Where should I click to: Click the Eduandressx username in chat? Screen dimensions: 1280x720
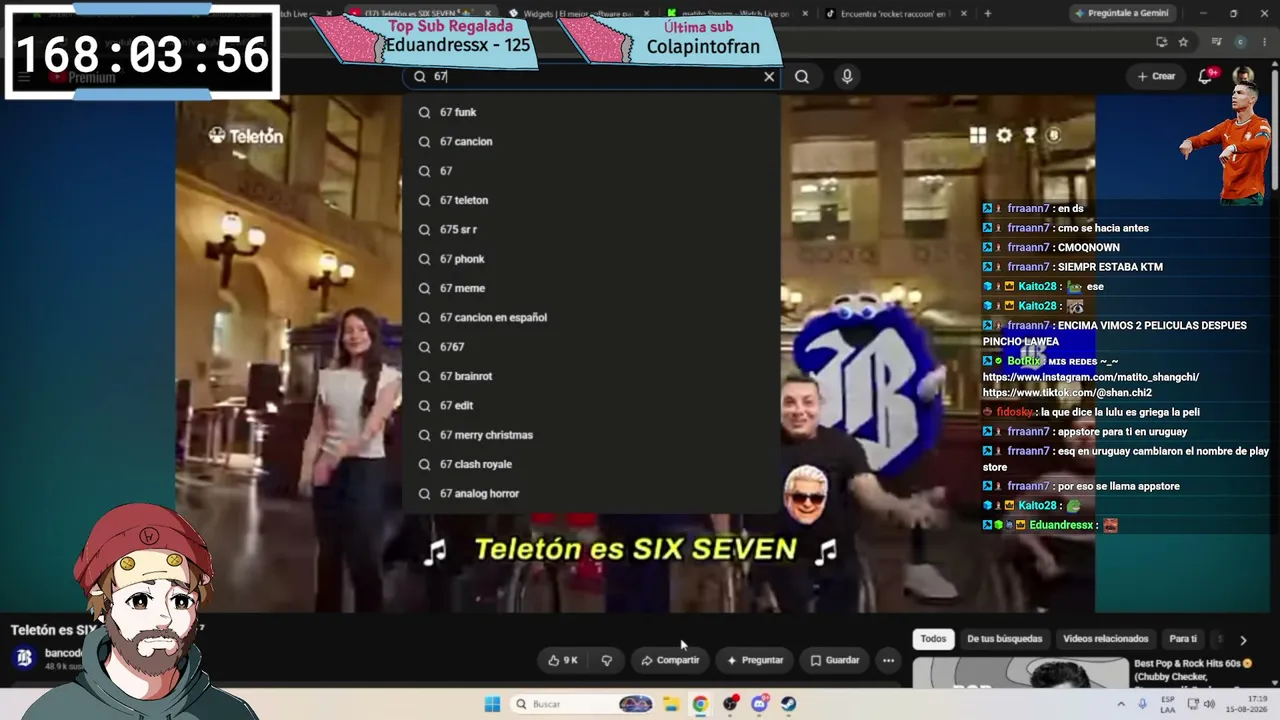[x=1061, y=525]
